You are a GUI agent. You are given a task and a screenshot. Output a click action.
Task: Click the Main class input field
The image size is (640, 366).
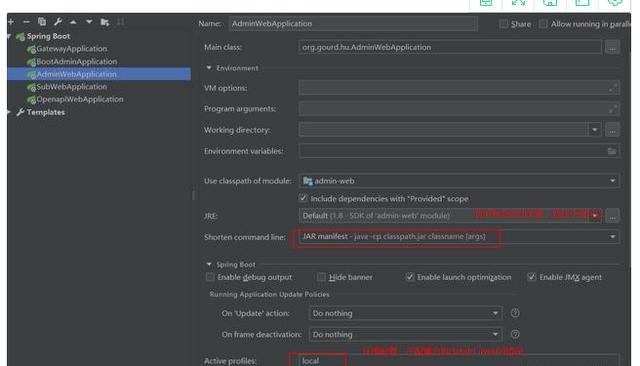tap(450, 47)
